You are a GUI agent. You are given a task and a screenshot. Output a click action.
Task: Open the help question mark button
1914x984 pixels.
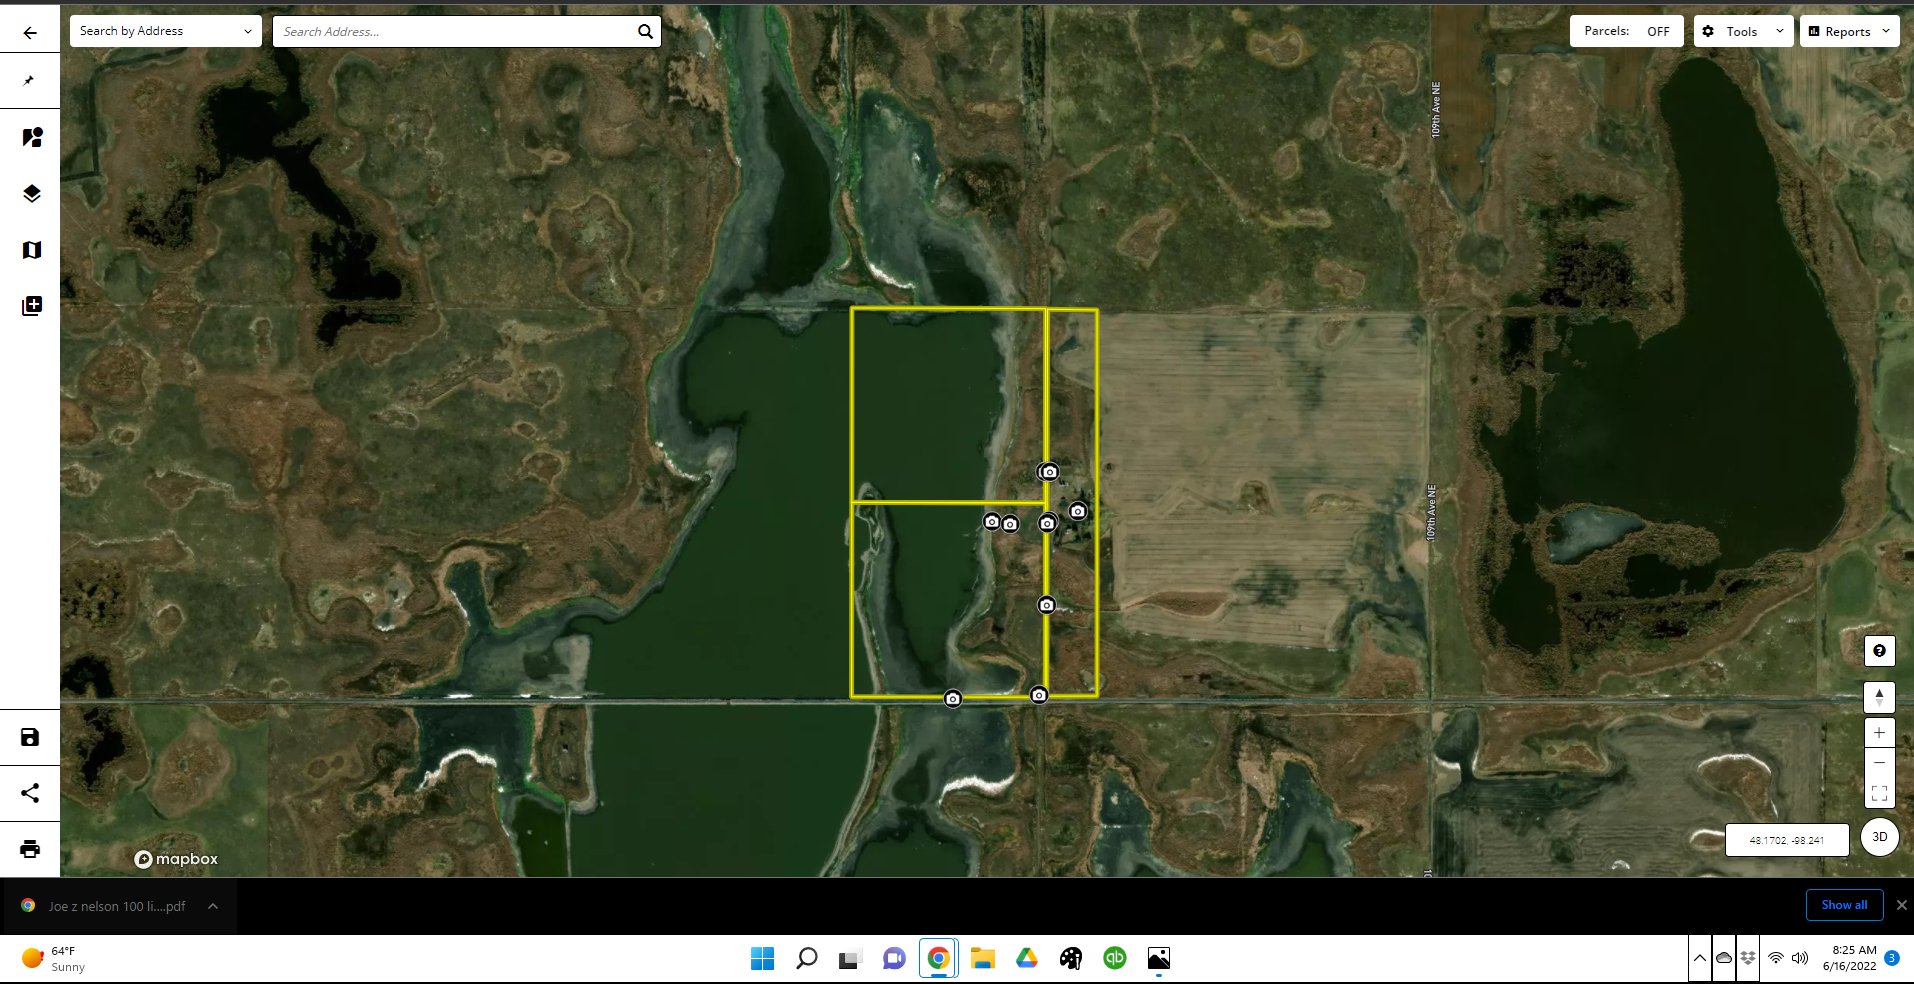point(1879,651)
